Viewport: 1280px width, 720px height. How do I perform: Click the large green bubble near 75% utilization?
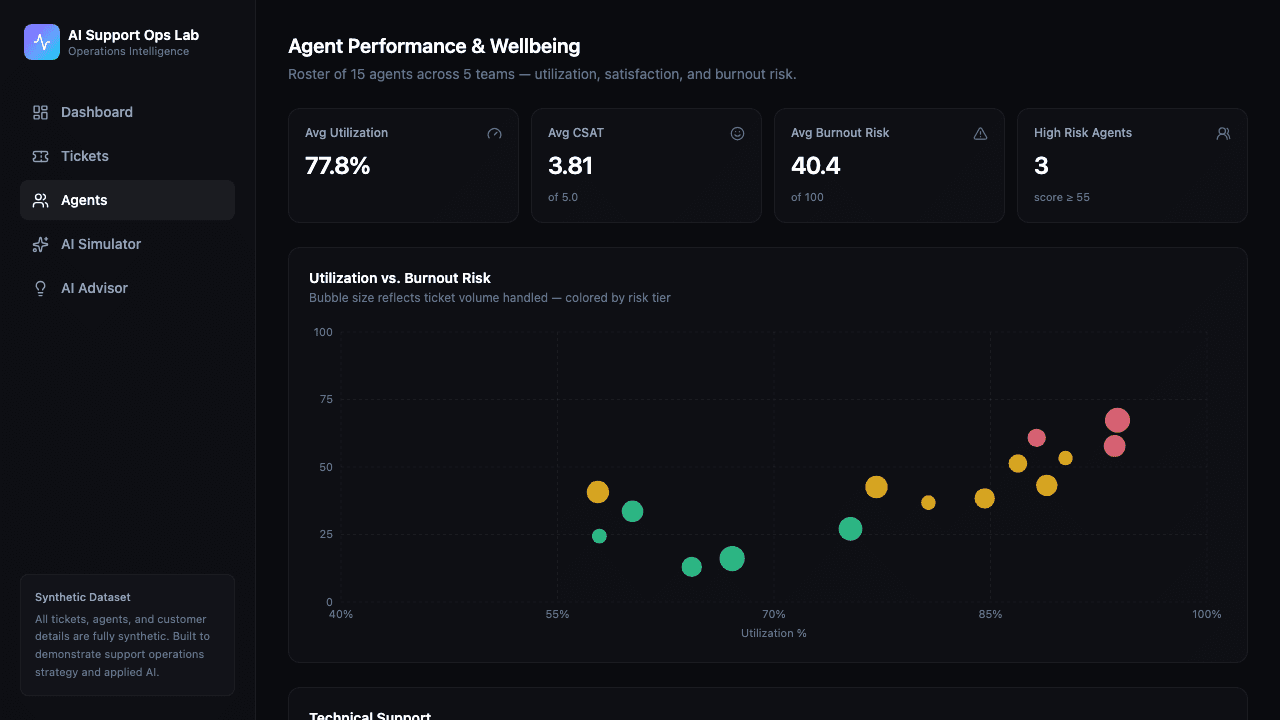850,529
